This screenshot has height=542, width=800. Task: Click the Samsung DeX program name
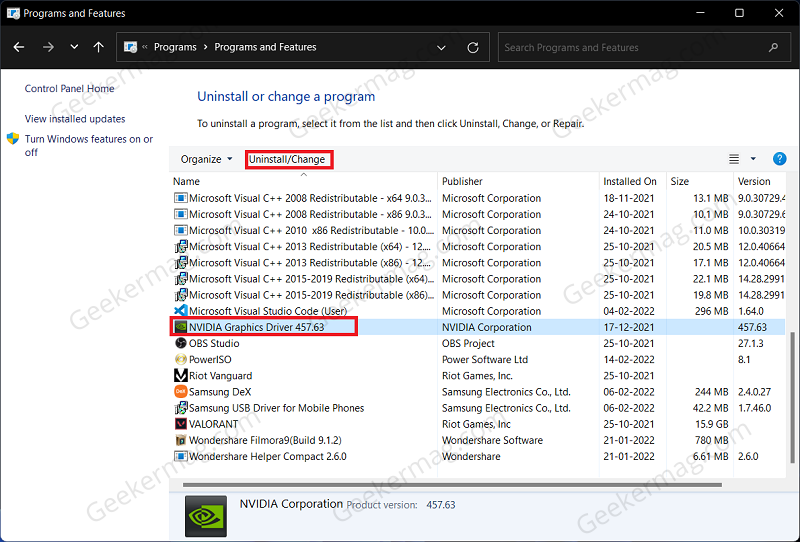click(x=220, y=392)
